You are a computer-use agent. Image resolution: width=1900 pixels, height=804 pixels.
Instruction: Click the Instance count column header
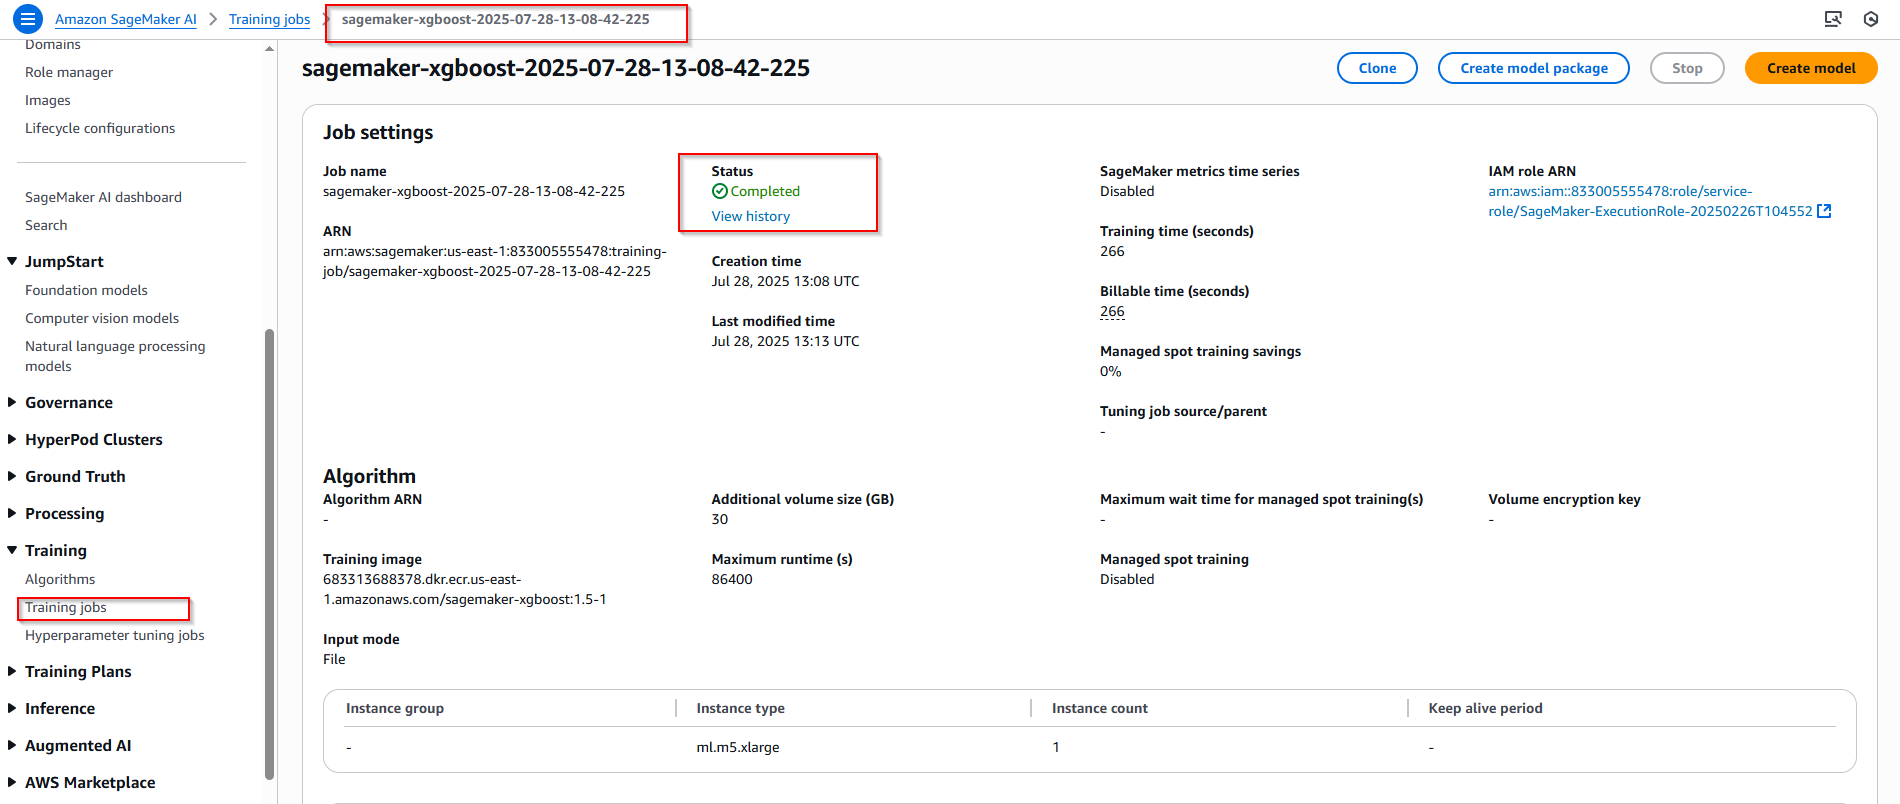pyautogui.click(x=1100, y=708)
